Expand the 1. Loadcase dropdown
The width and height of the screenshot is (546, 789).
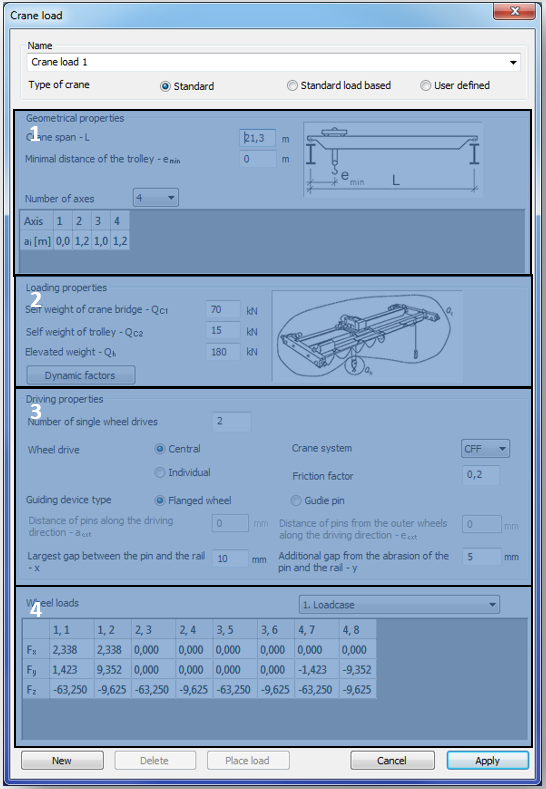click(399, 604)
